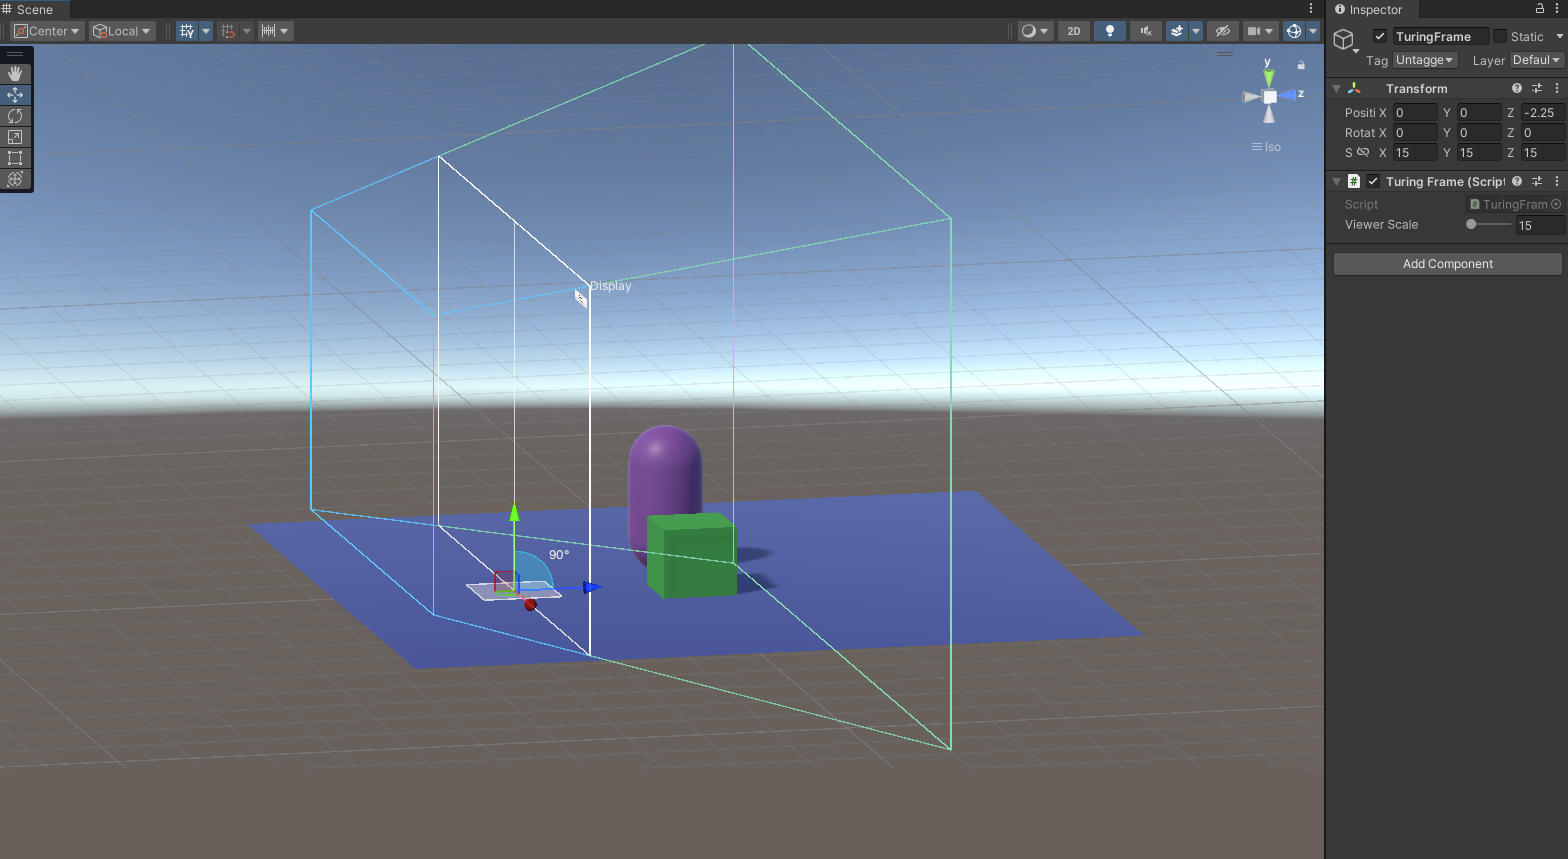
Task: Open the Tag dropdown showing Untagged
Action: [1425, 60]
